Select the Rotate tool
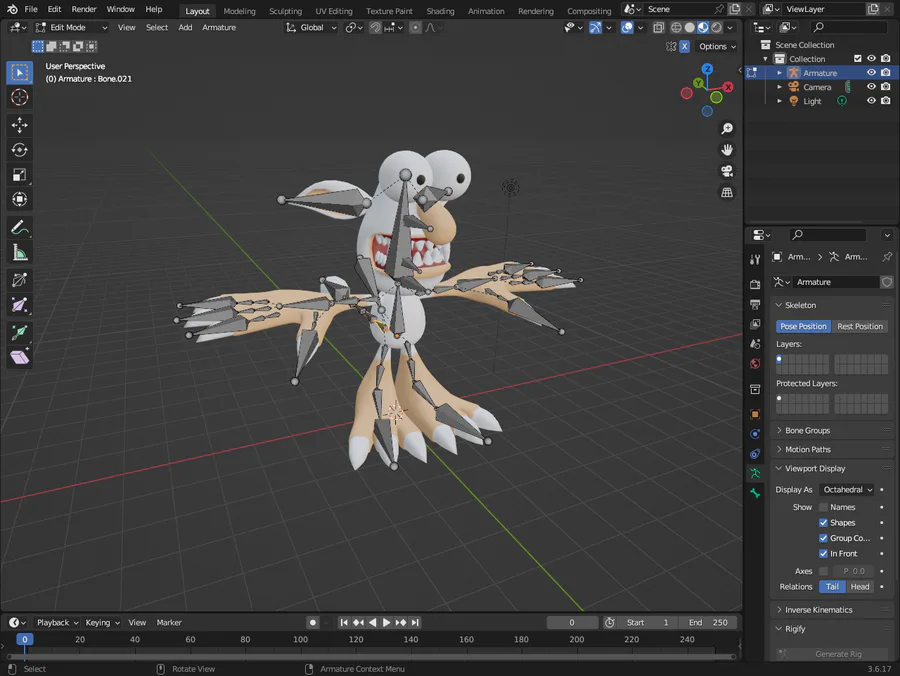Viewport: 900px width, 676px height. coord(20,150)
